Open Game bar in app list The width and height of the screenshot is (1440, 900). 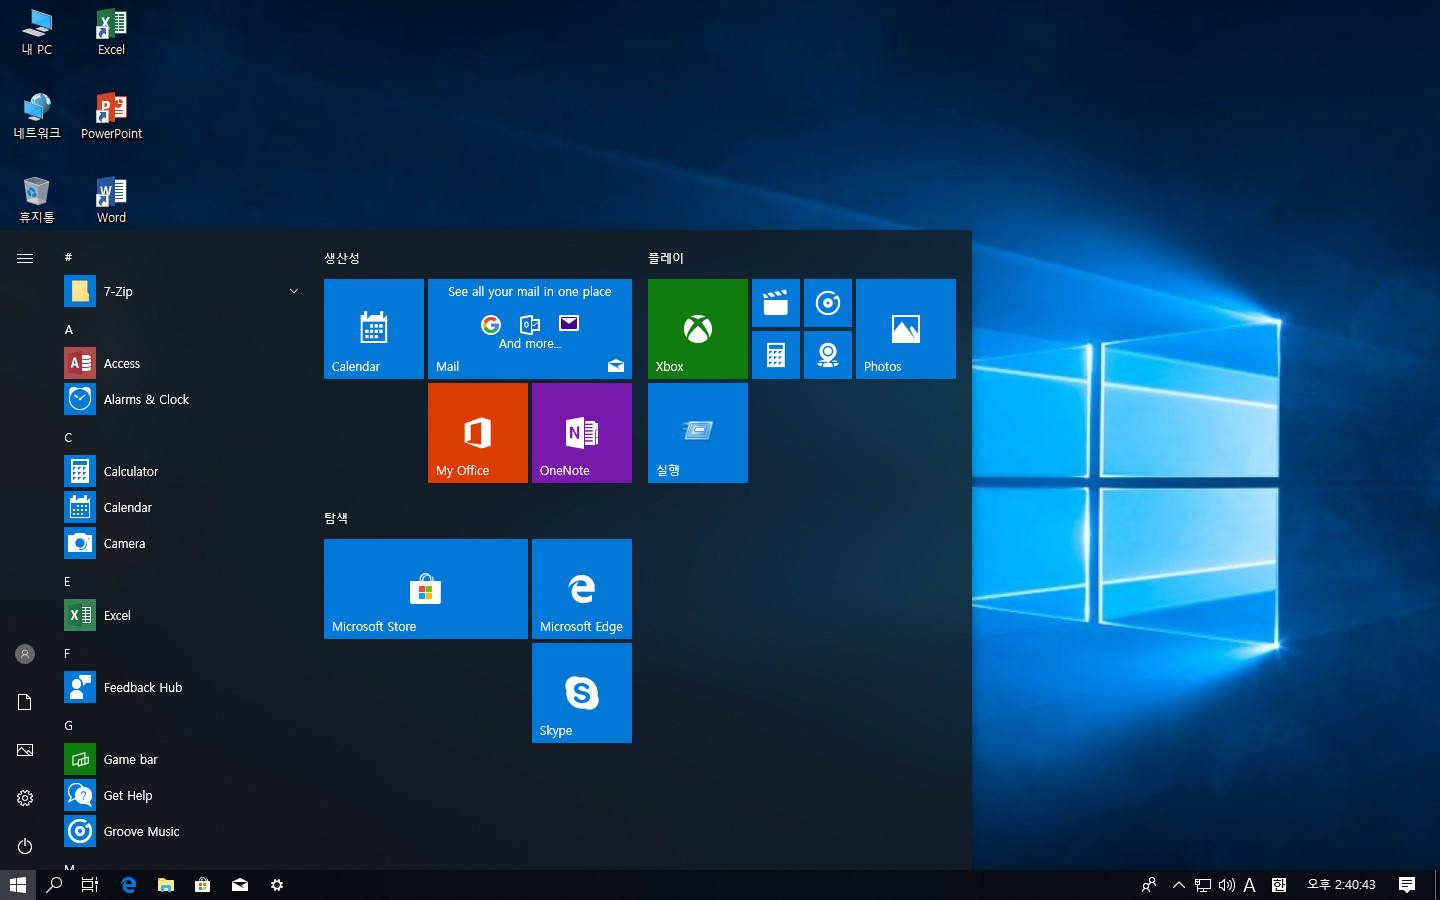pos(184,759)
